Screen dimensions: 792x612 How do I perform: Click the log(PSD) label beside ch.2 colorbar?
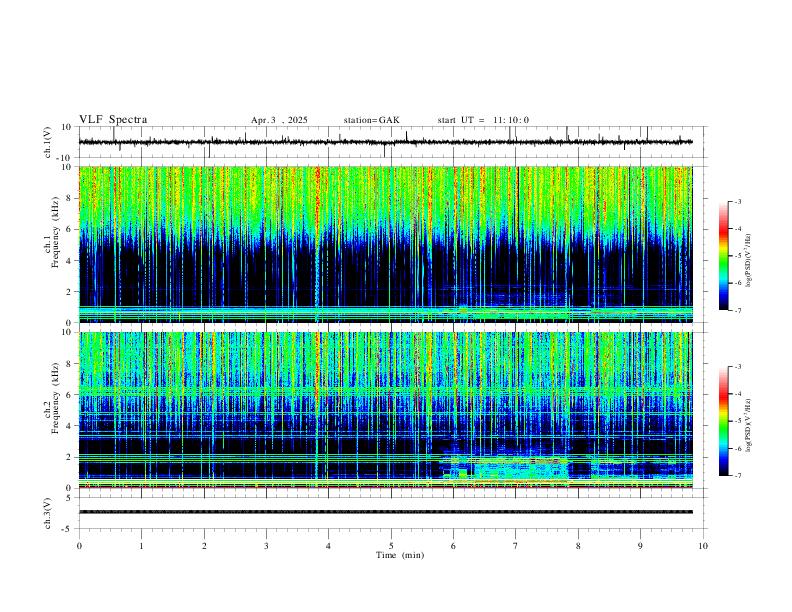point(748,425)
